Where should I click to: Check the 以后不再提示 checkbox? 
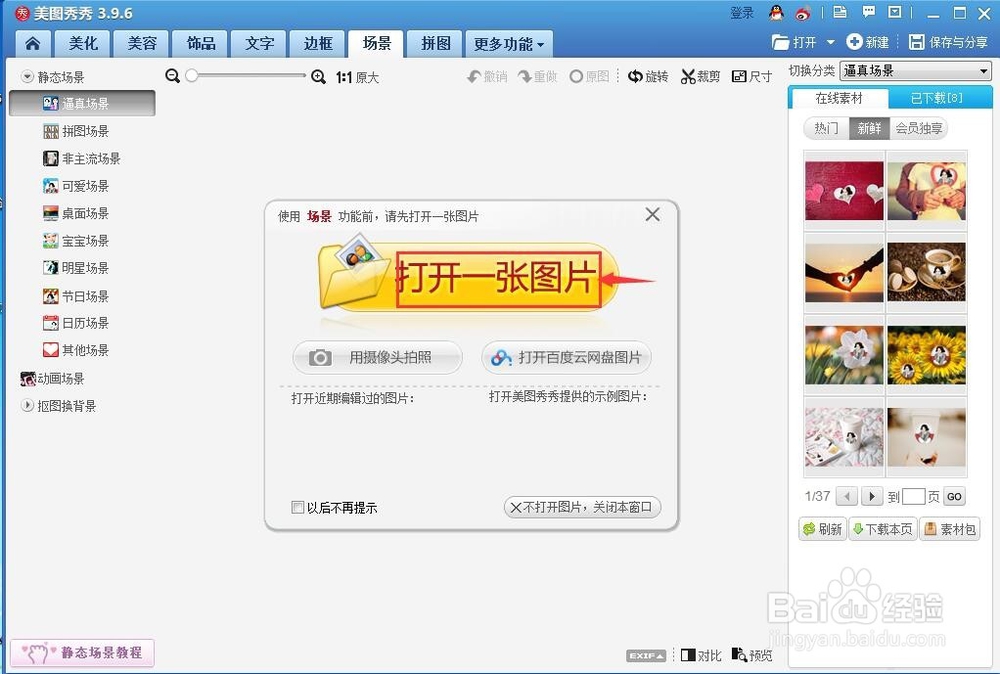coord(297,507)
